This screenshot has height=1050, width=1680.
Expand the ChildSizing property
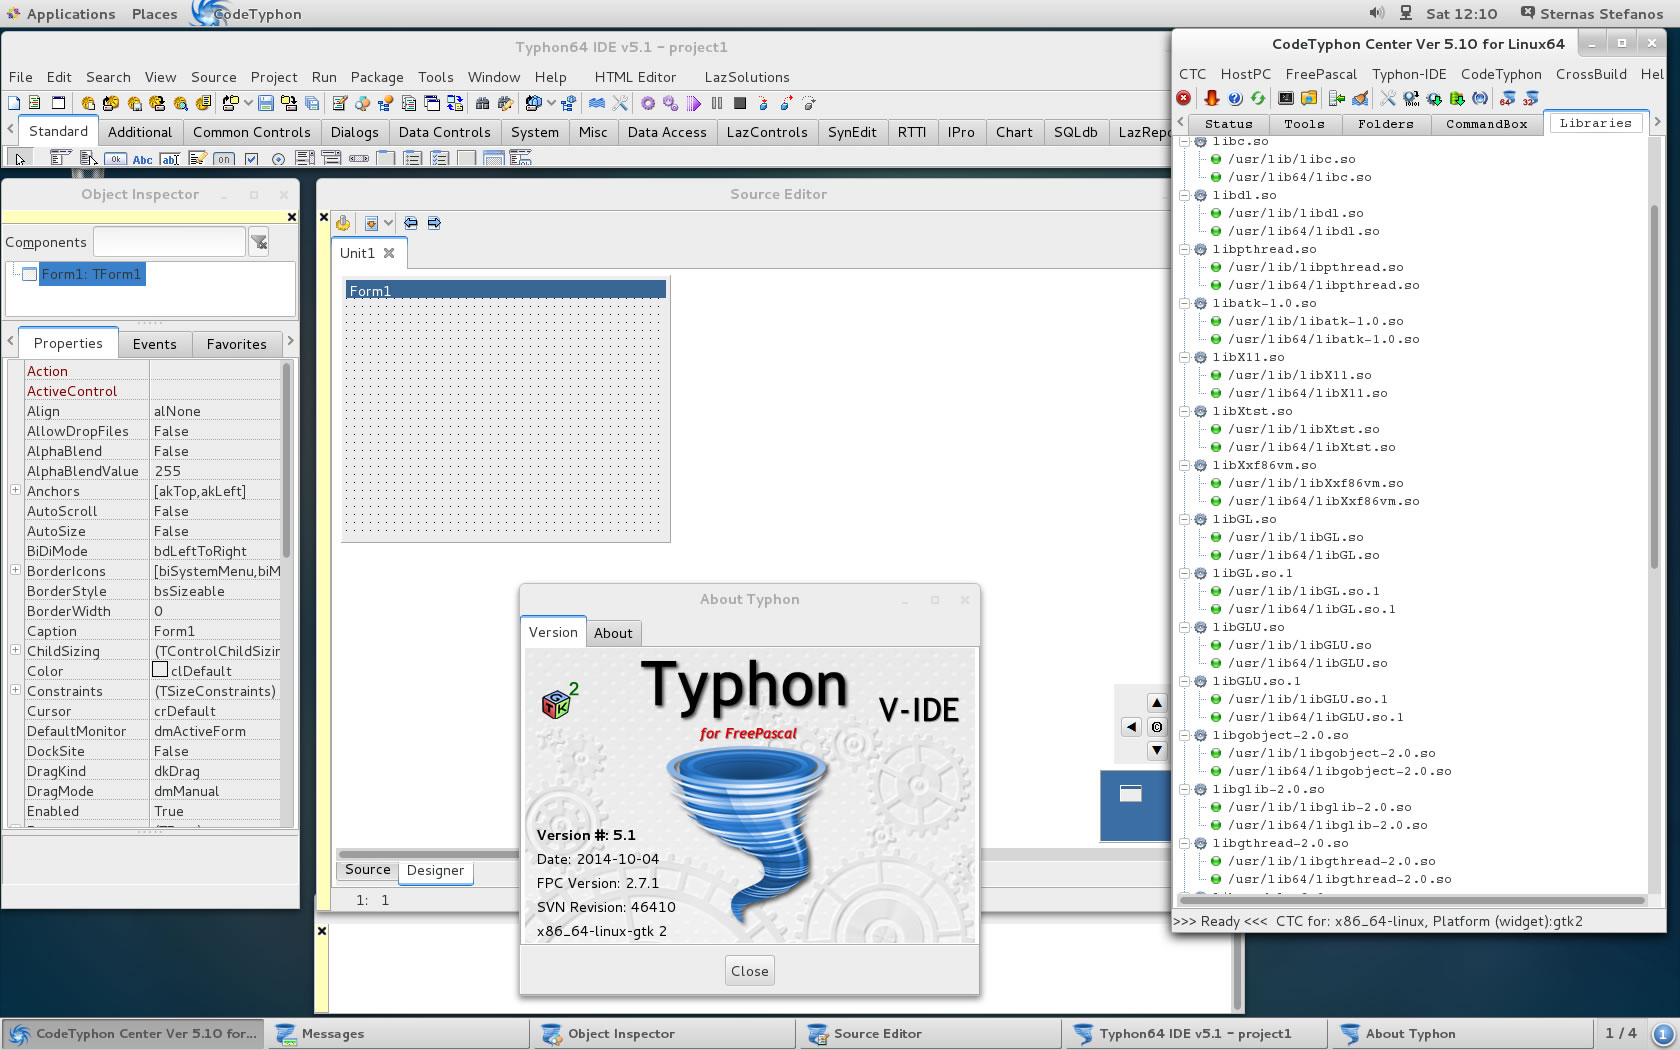15,650
